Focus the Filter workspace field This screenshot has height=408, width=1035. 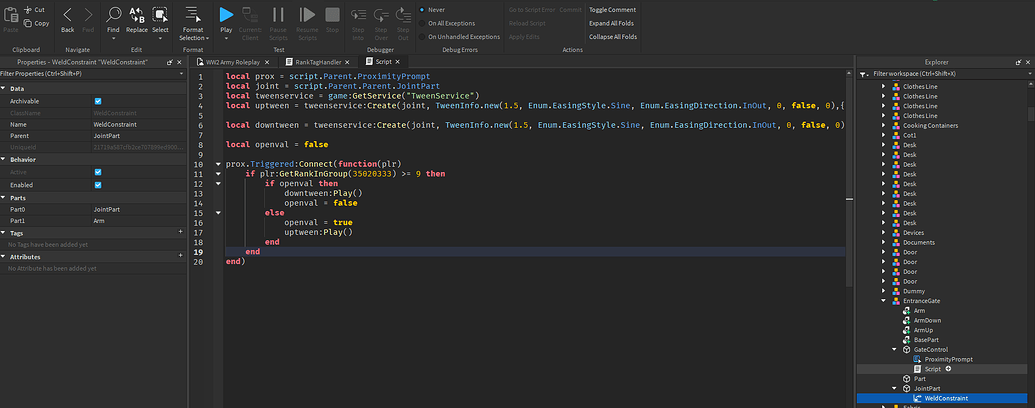(947, 75)
